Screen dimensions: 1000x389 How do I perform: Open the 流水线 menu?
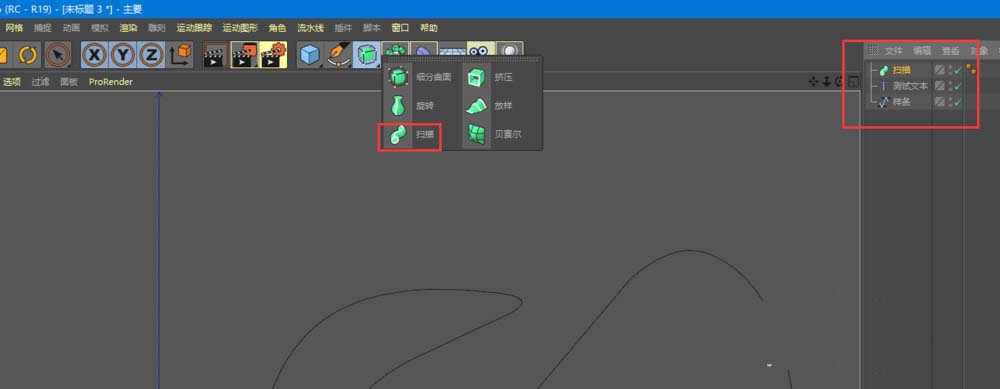click(311, 28)
